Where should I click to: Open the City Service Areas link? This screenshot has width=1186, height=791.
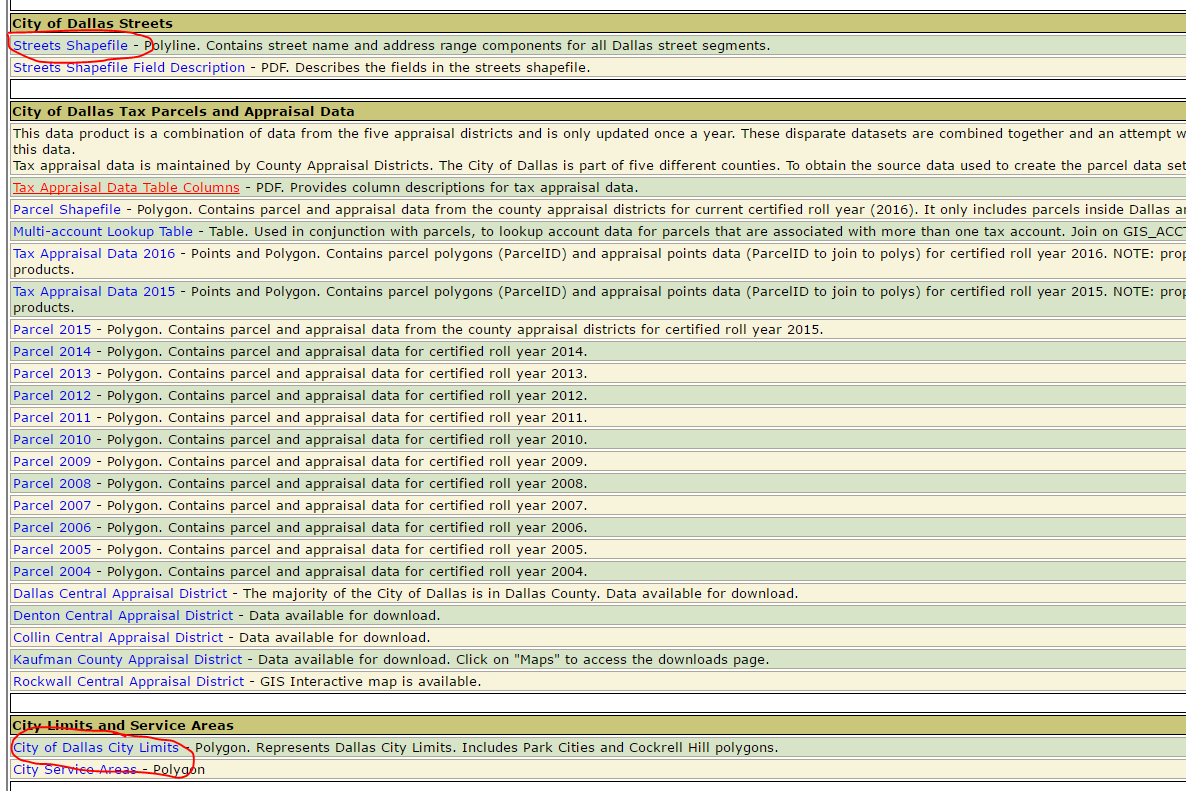click(x=74, y=769)
